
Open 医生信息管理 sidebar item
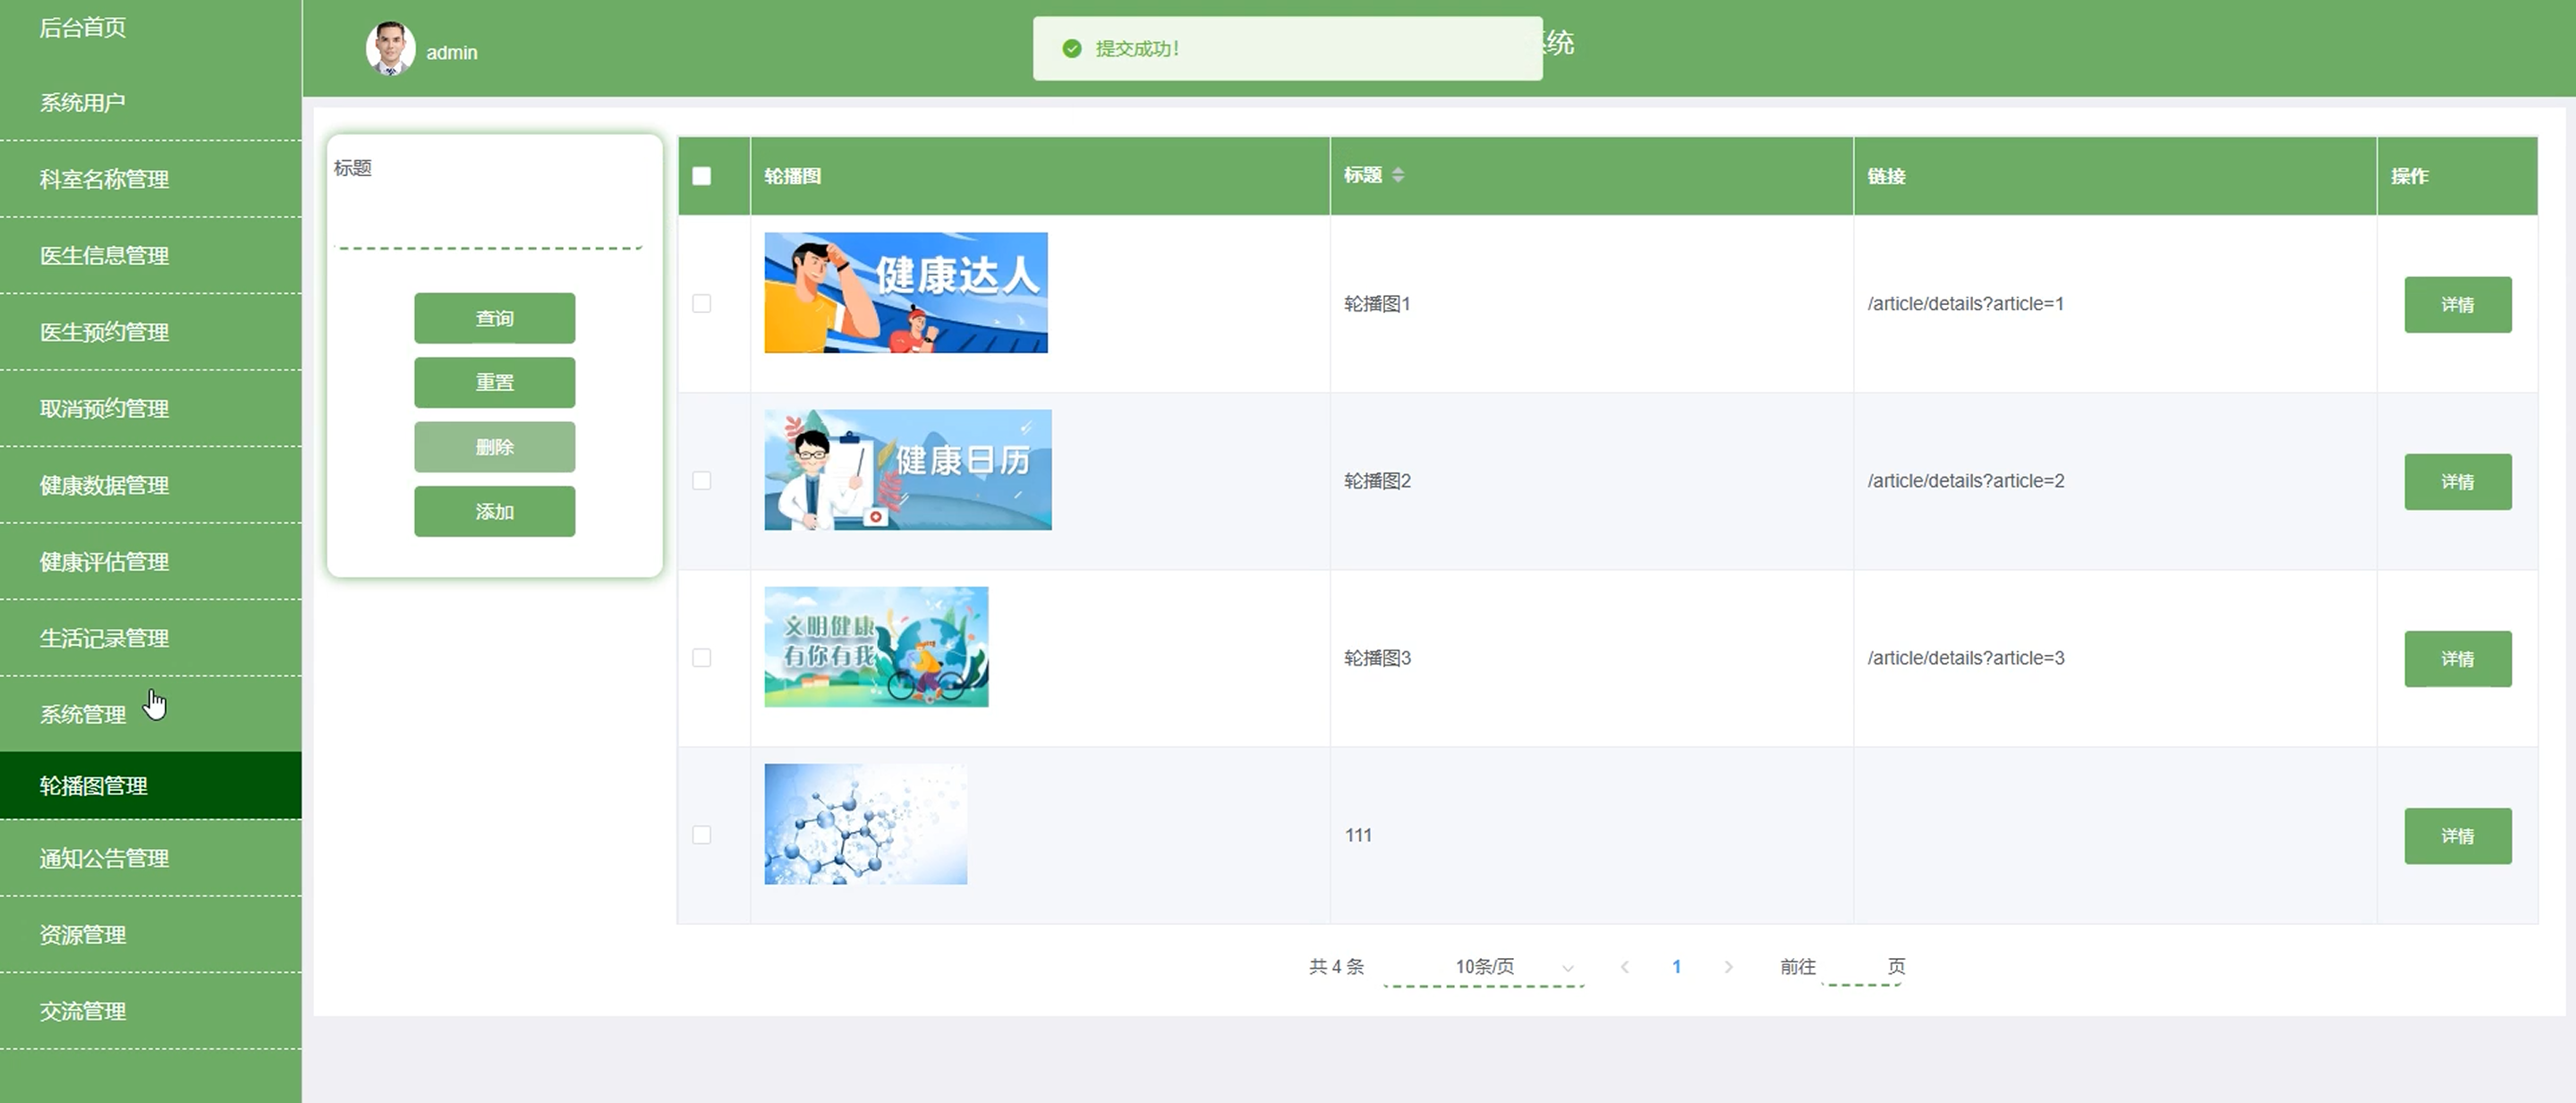click(104, 255)
